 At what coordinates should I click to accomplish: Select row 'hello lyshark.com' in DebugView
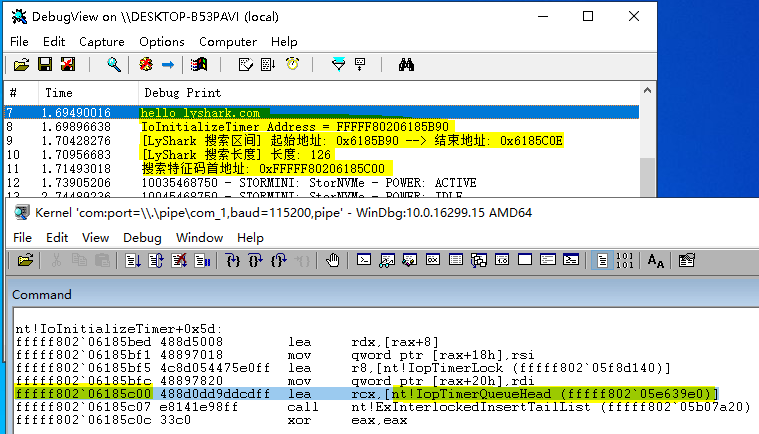[x=321, y=113]
